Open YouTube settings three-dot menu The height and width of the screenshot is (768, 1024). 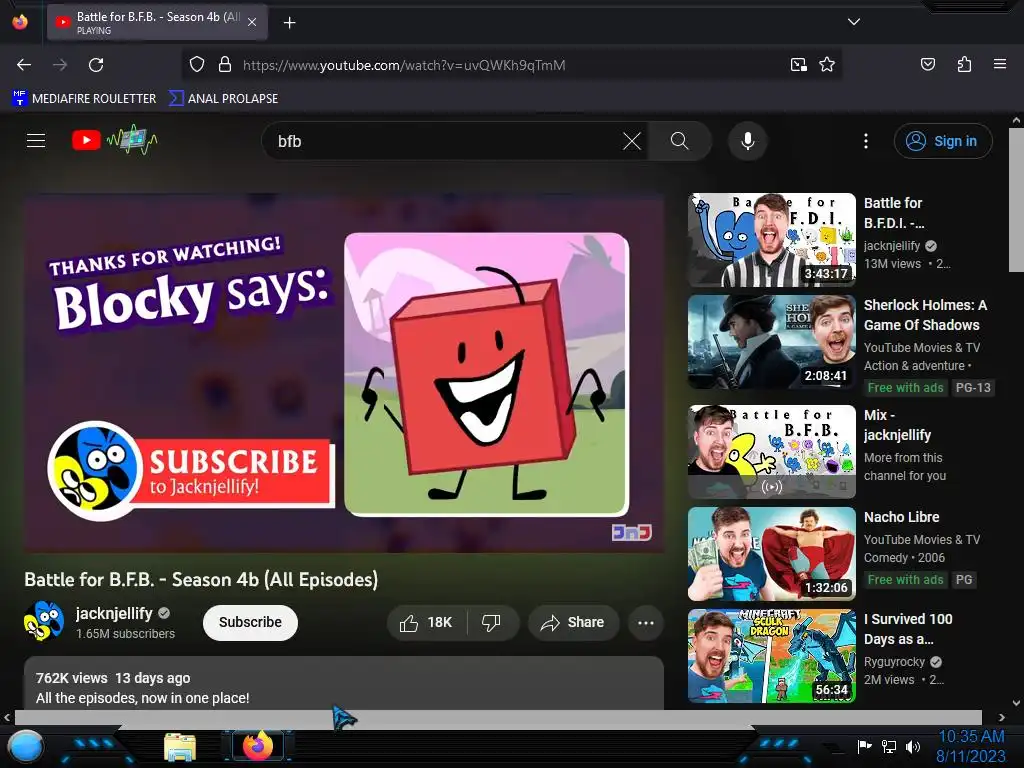[866, 141]
